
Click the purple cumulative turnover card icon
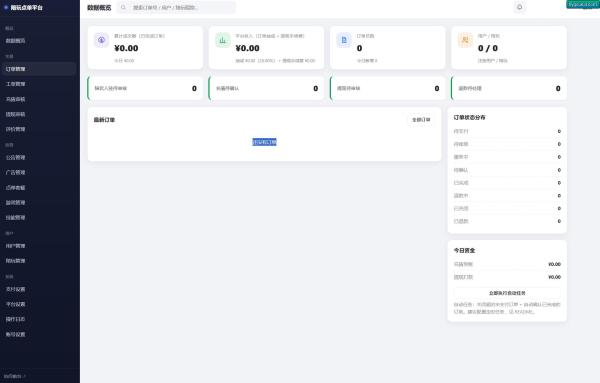click(x=101, y=40)
